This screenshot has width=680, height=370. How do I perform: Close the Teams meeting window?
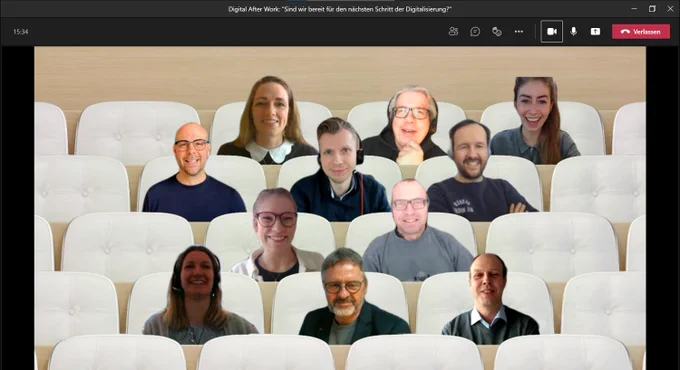670,8
